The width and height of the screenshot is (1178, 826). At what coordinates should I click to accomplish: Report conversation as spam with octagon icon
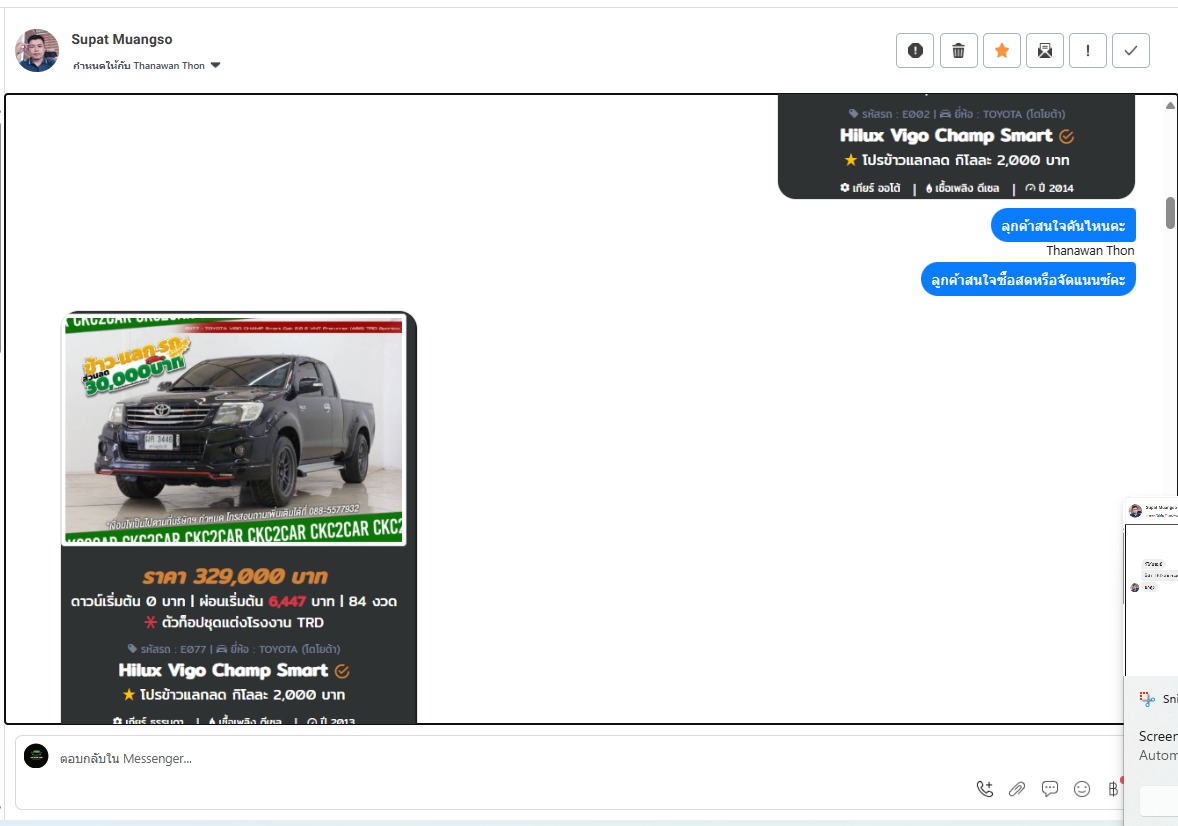pyautogui.click(x=914, y=50)
